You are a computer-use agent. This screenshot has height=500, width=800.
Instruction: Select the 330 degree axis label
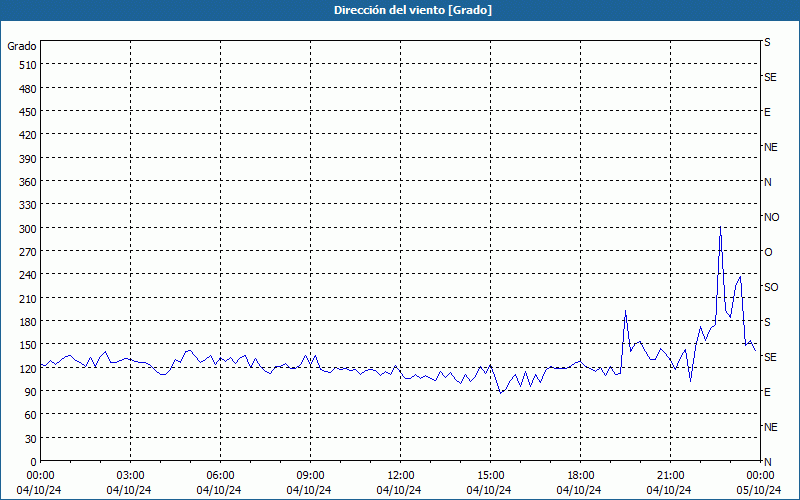[28, 205]
